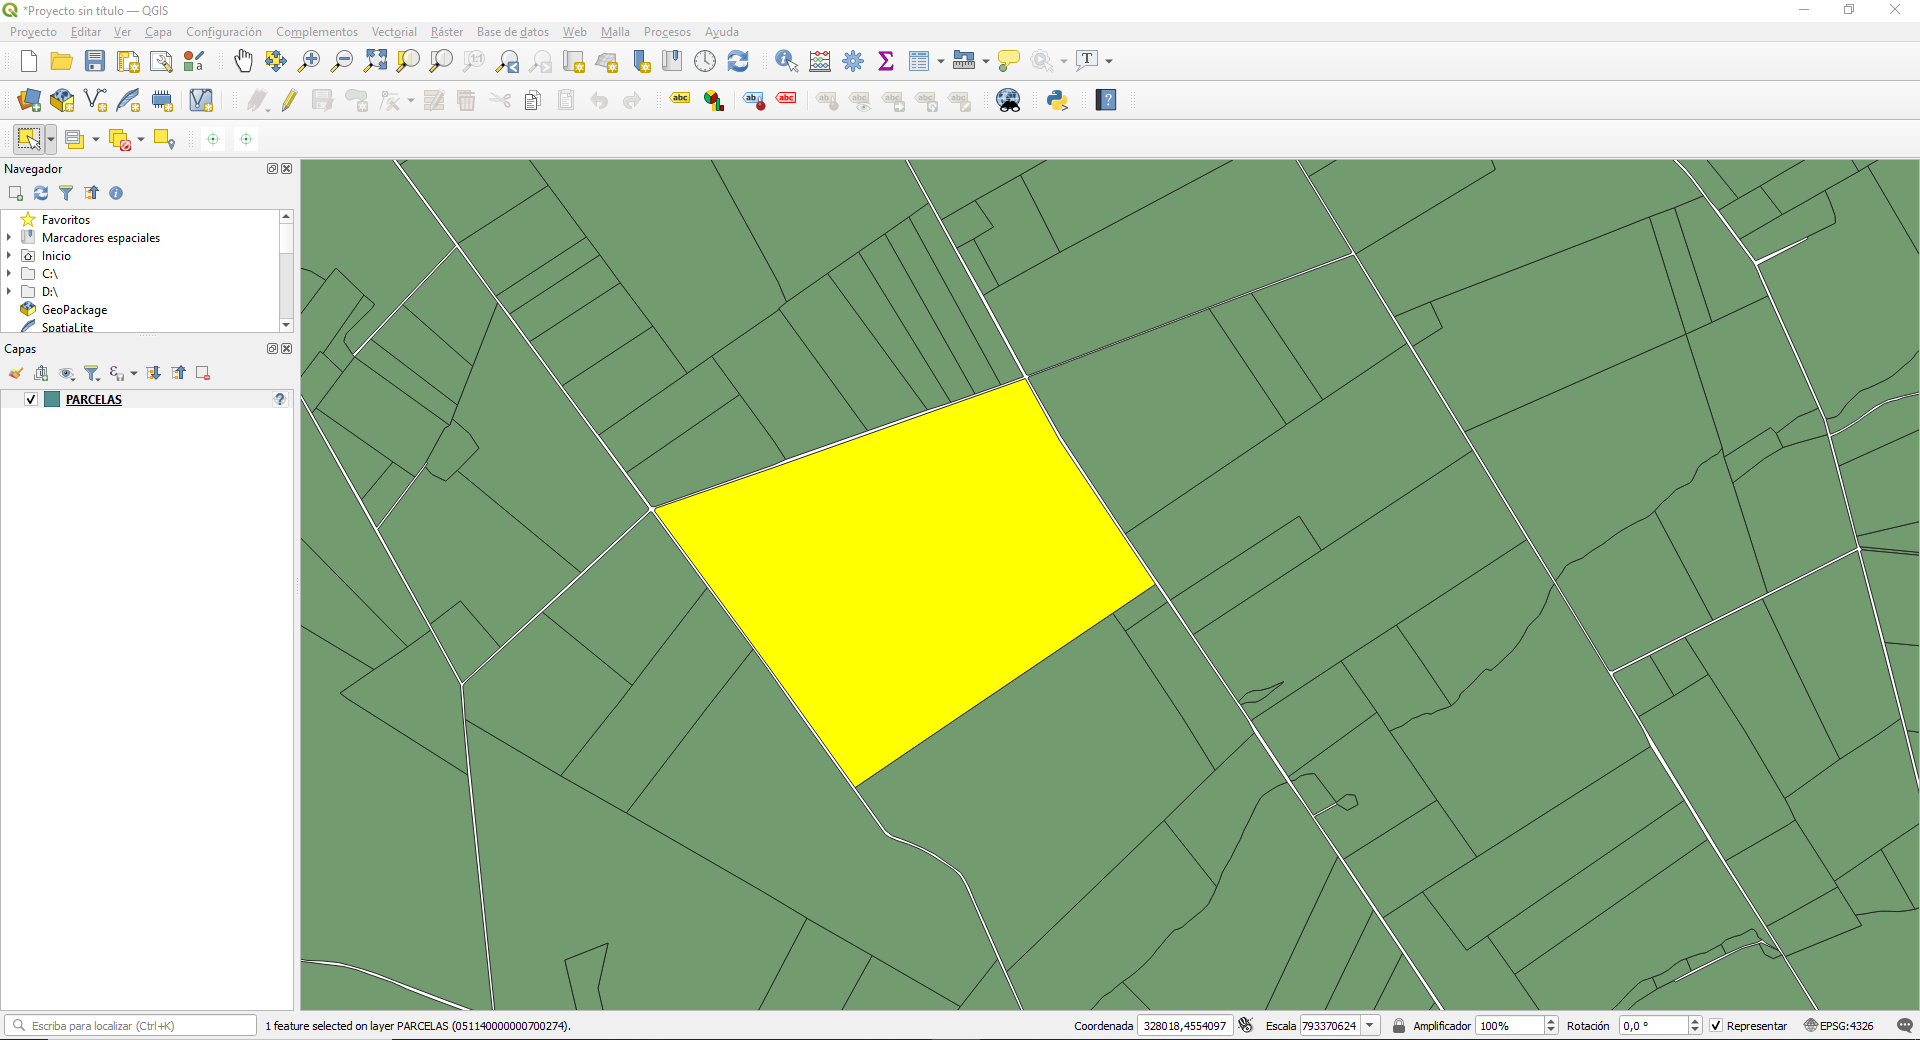The image size is (1920, 1040).
Task: Open the Identify Features tool
Action: 786,61
